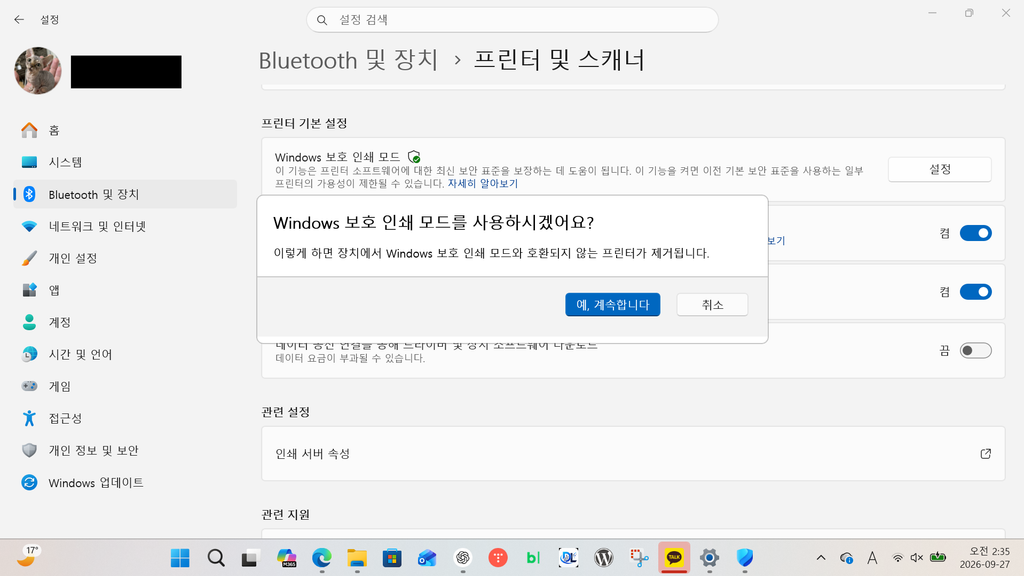Click the Windows 업데이트 sync icon
This screenshot has height=576, width=1024.
pyautogui.click(x=29, y=482)
